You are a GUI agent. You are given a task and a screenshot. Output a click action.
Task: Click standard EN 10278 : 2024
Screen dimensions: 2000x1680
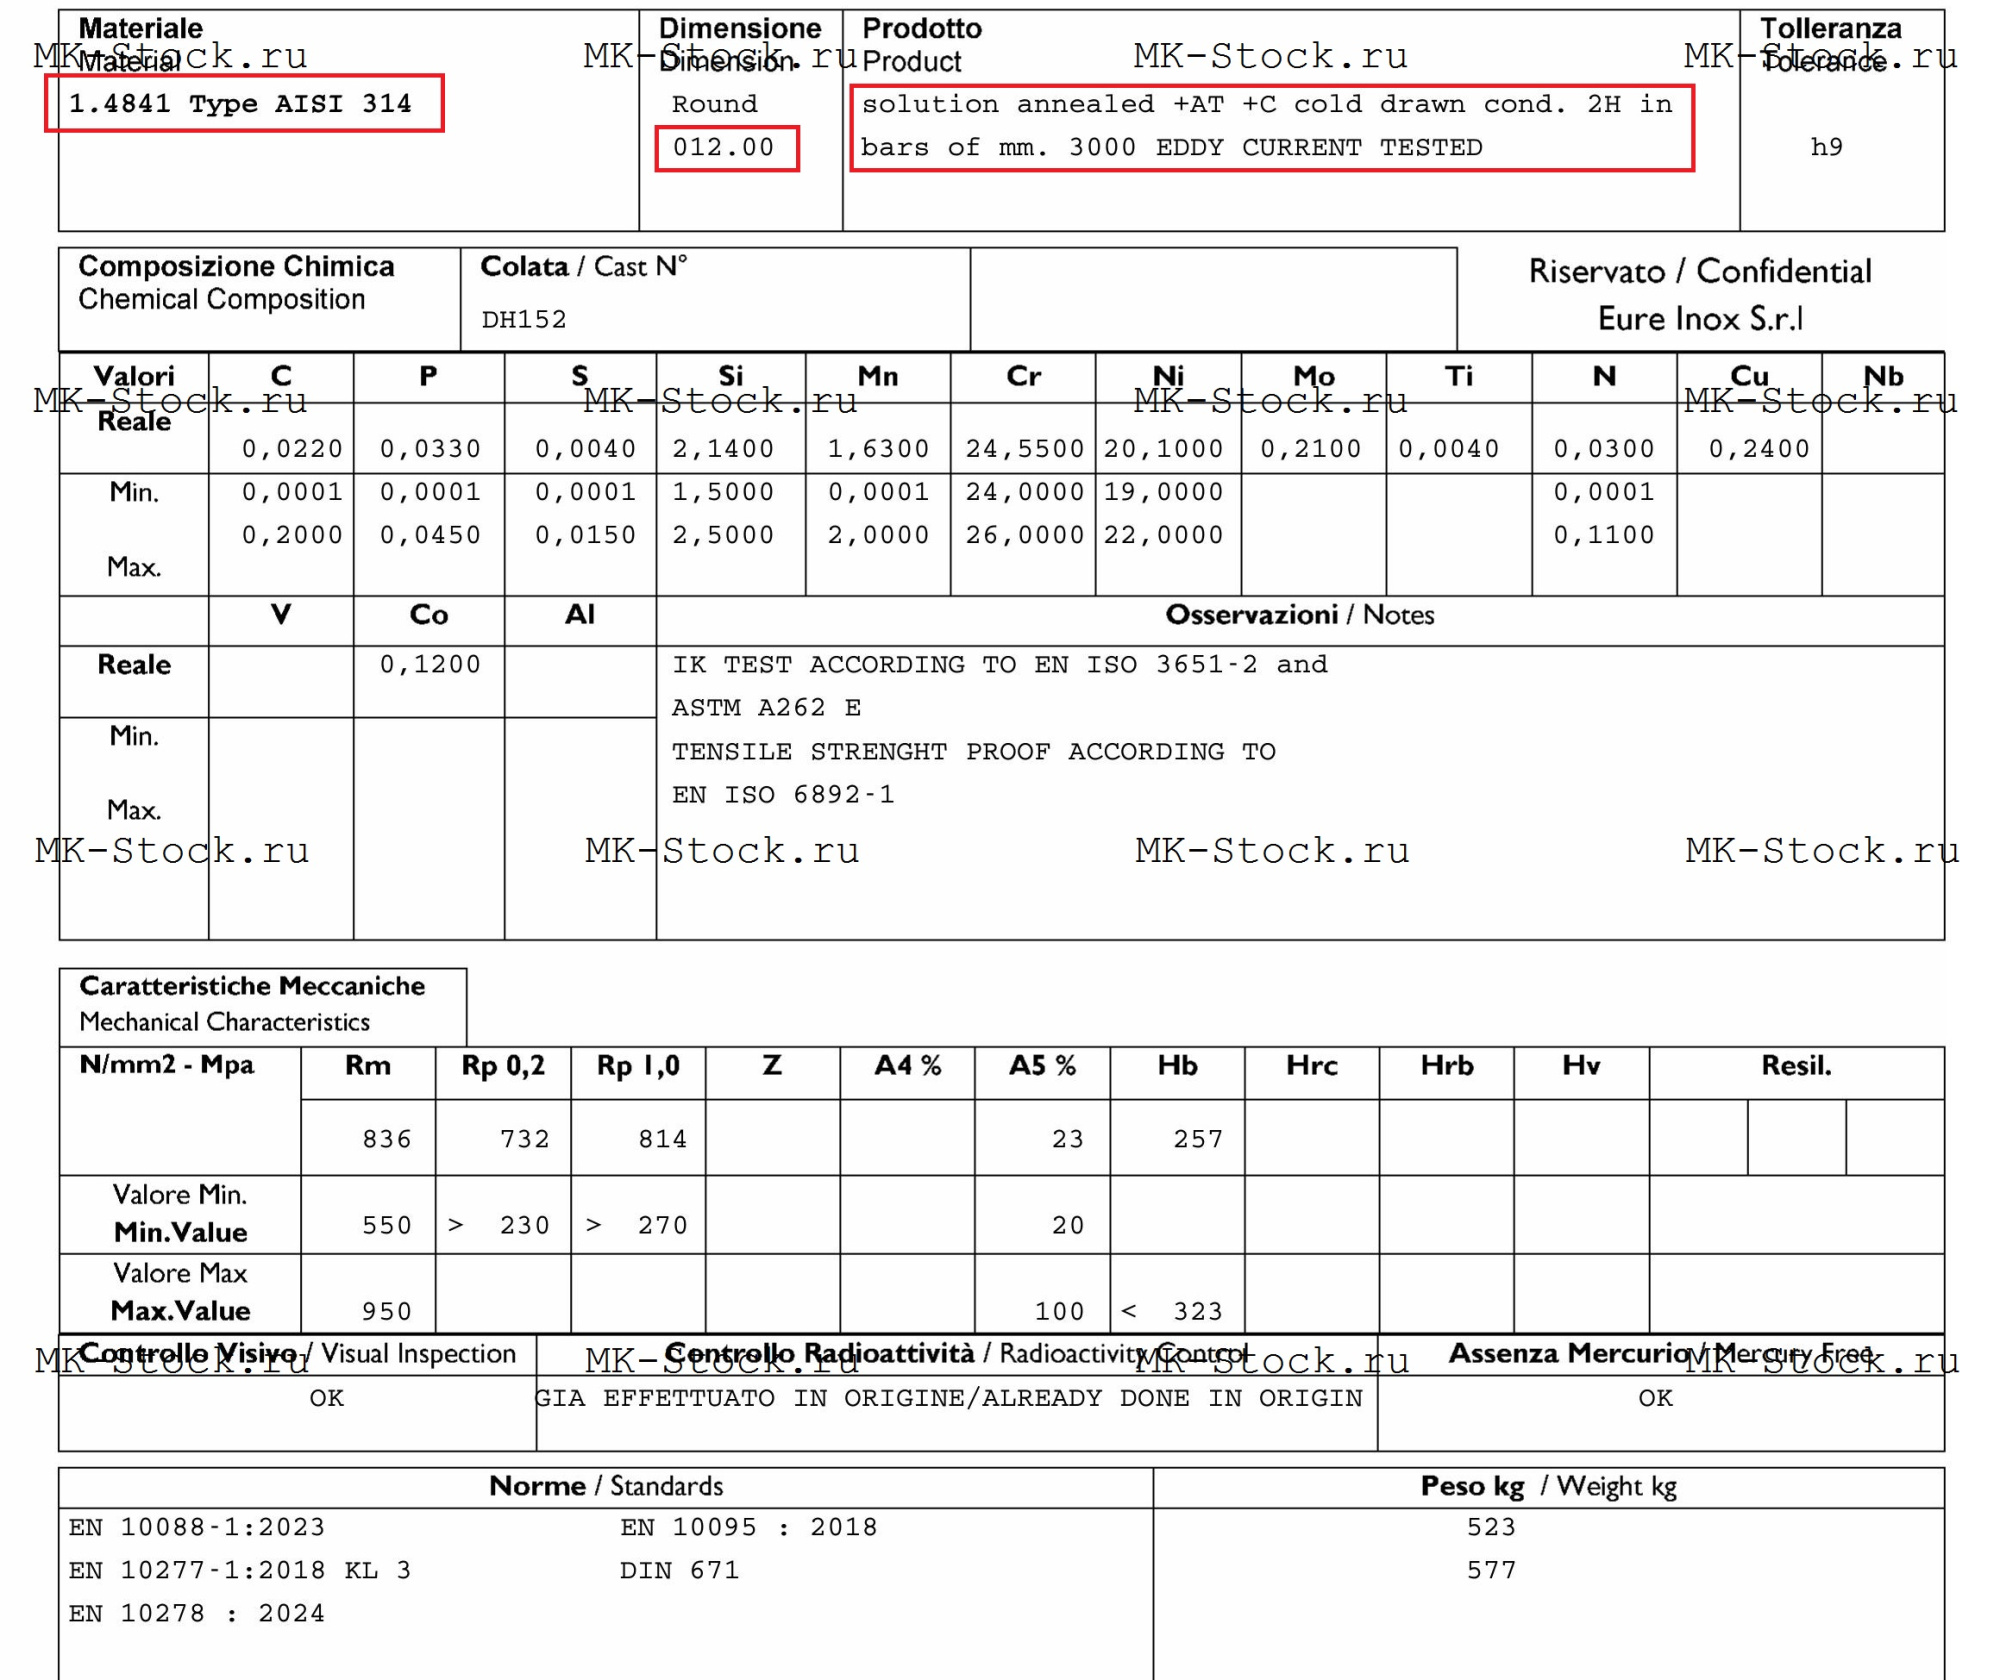197,1613
